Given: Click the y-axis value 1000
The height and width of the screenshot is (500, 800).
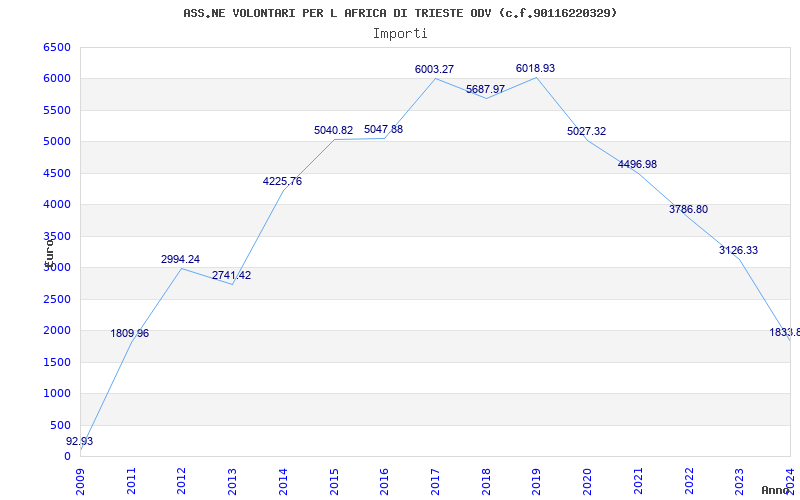Looking at the screenshot, I should tap(57, 394).
